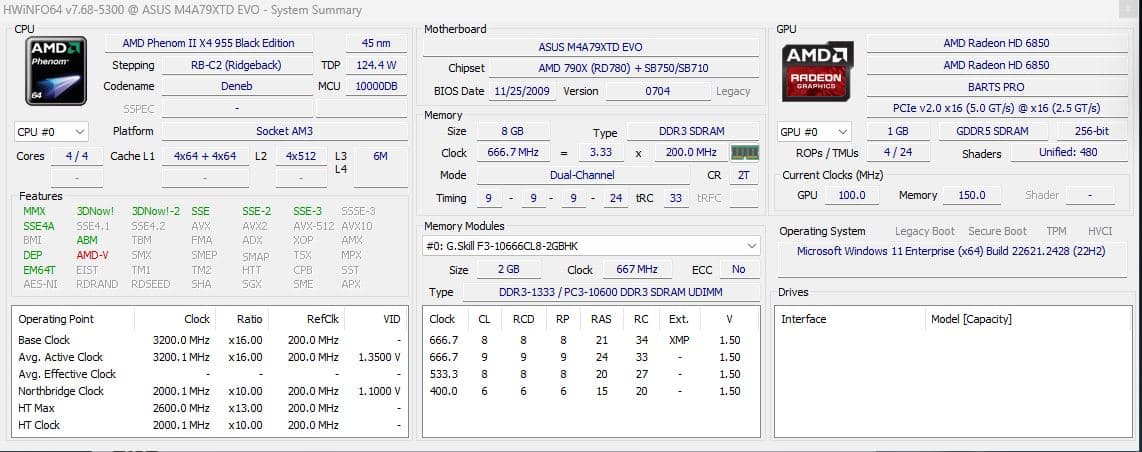The image size is (1142, 452).
Task: Expand the memory module G.Skill dropdown
Action: pos(591,246)
